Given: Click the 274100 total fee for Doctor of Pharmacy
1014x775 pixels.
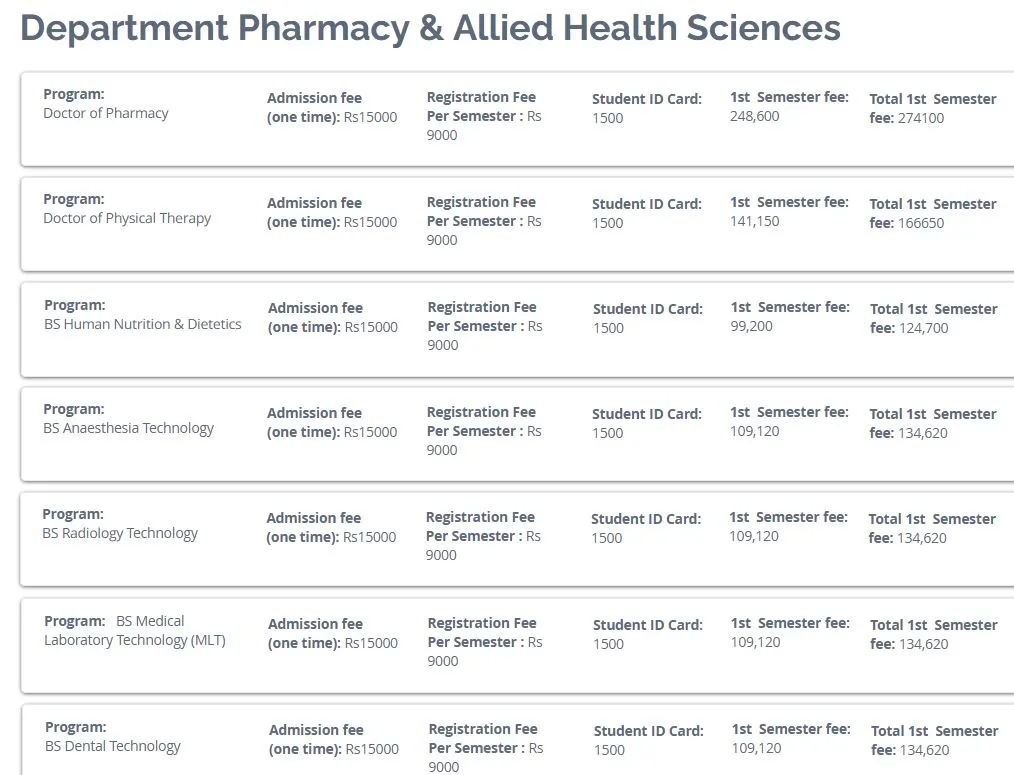Looking at the screenshot, I should coord(921,118).
